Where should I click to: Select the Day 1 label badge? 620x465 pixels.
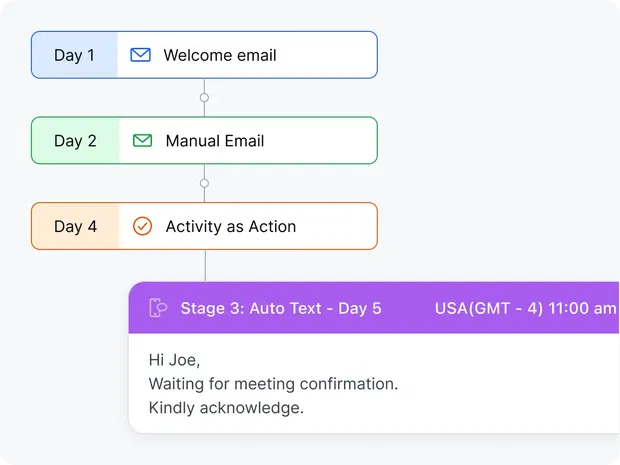[75, 55]
